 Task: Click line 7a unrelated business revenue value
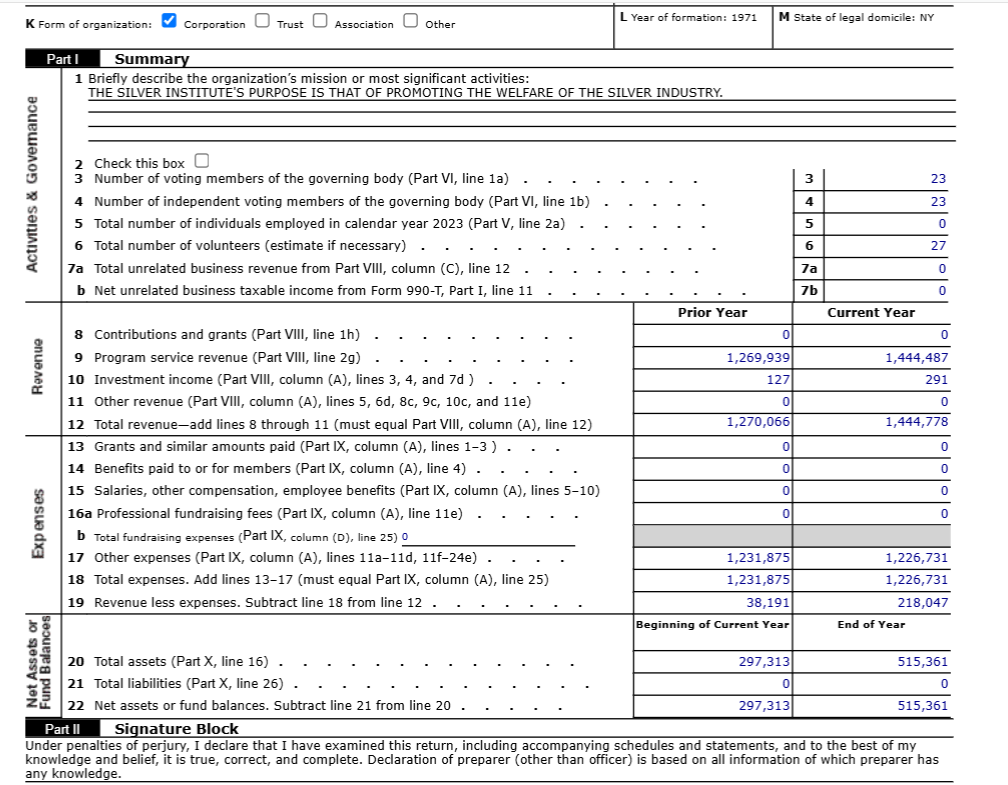pos(941,268)
